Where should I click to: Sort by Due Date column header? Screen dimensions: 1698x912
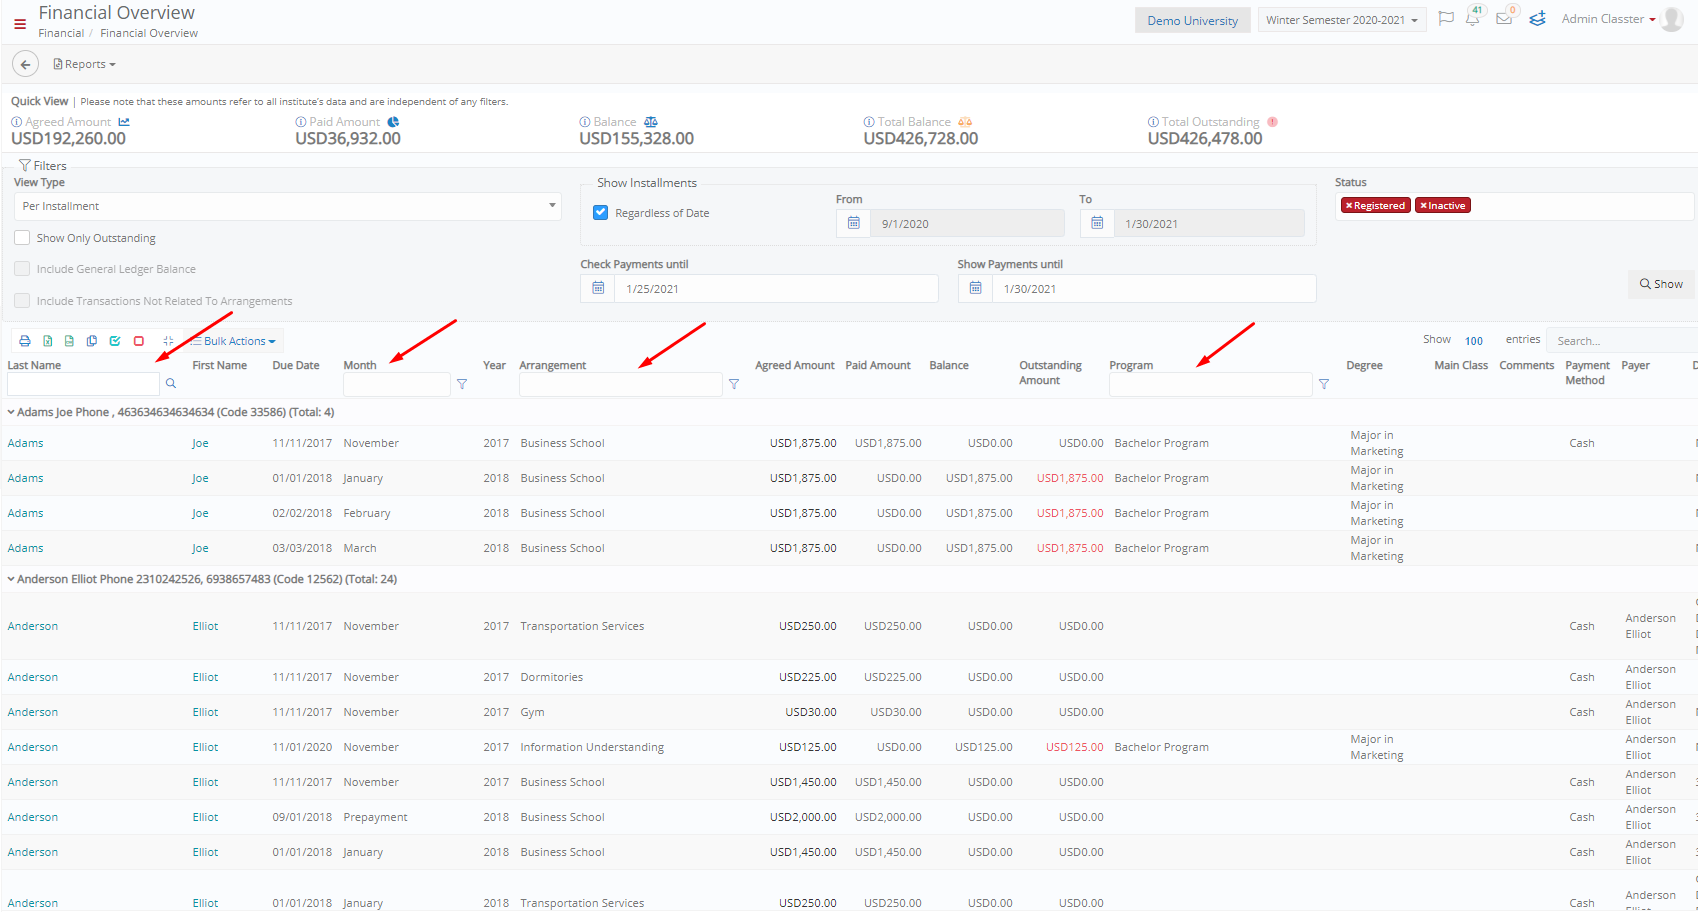pyautogui.click(x=296, y=365)
